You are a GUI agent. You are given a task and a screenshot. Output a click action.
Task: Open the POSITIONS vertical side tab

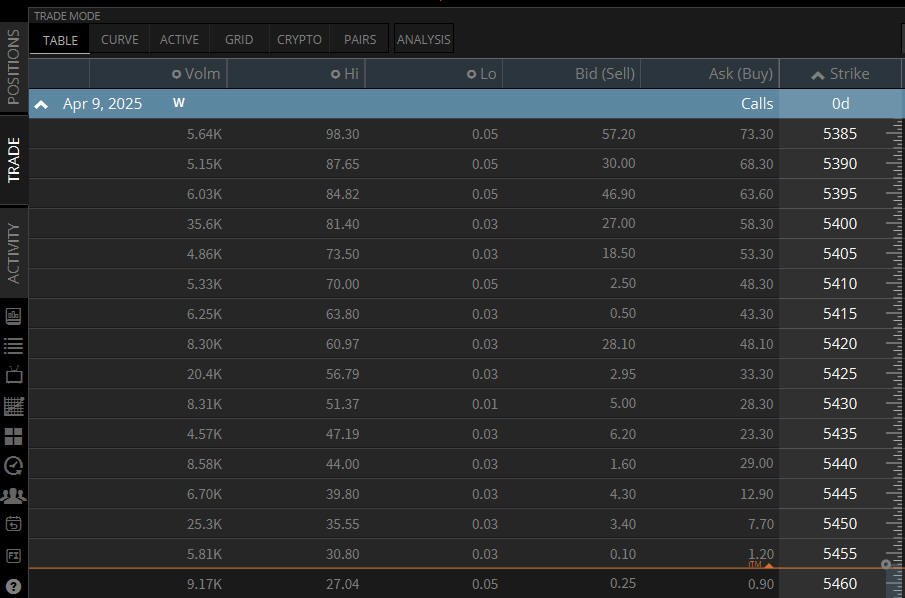click(14, 67)
